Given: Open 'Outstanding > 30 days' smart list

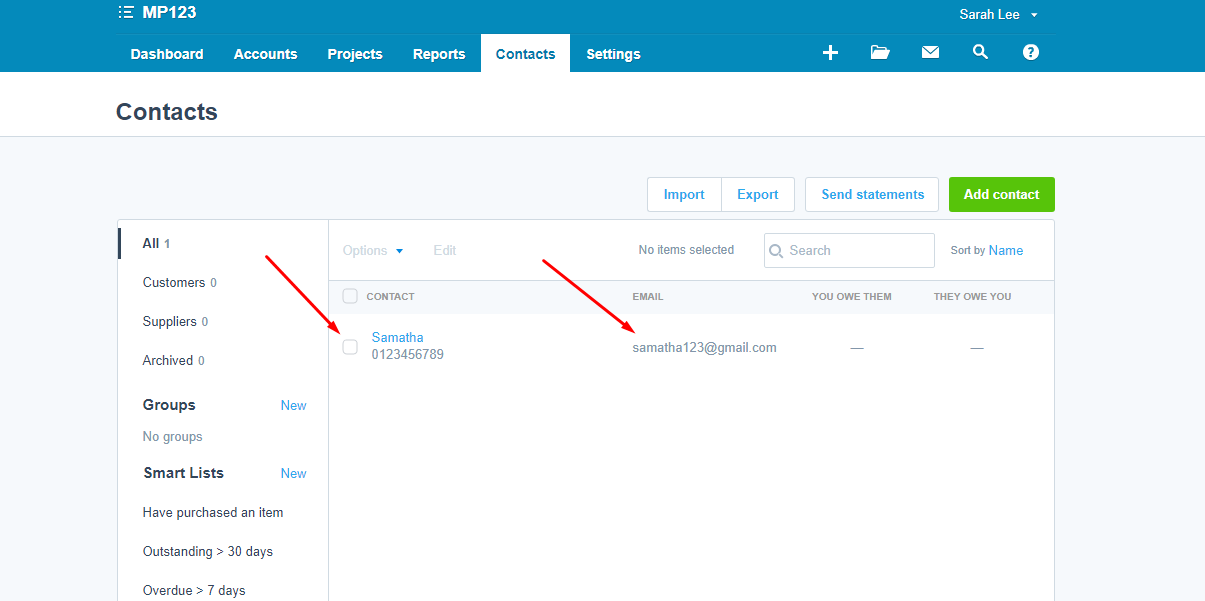Looking at the screenshot, I should 208,551.
